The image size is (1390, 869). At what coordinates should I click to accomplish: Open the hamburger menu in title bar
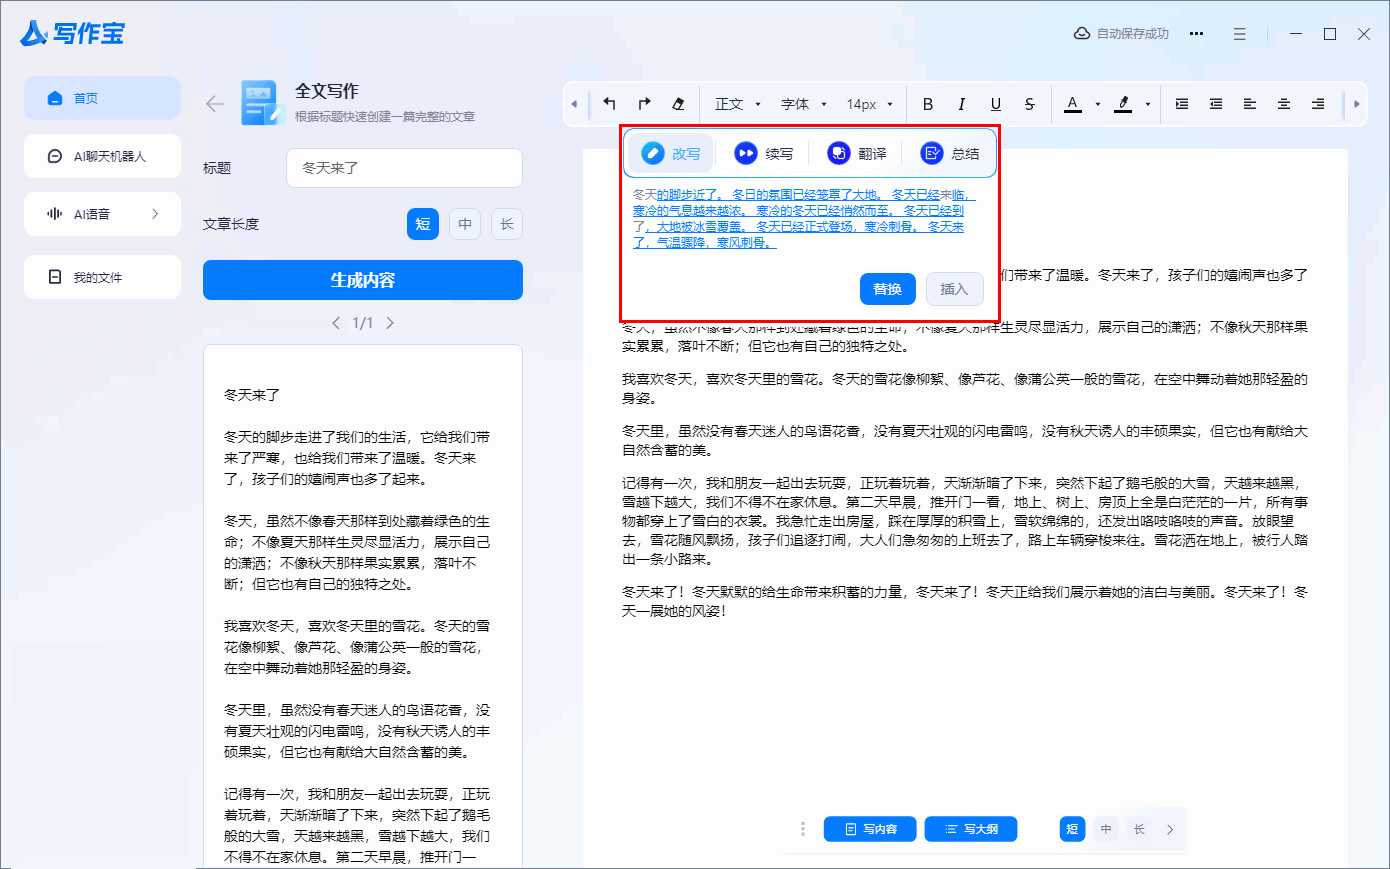[1239, 34]
